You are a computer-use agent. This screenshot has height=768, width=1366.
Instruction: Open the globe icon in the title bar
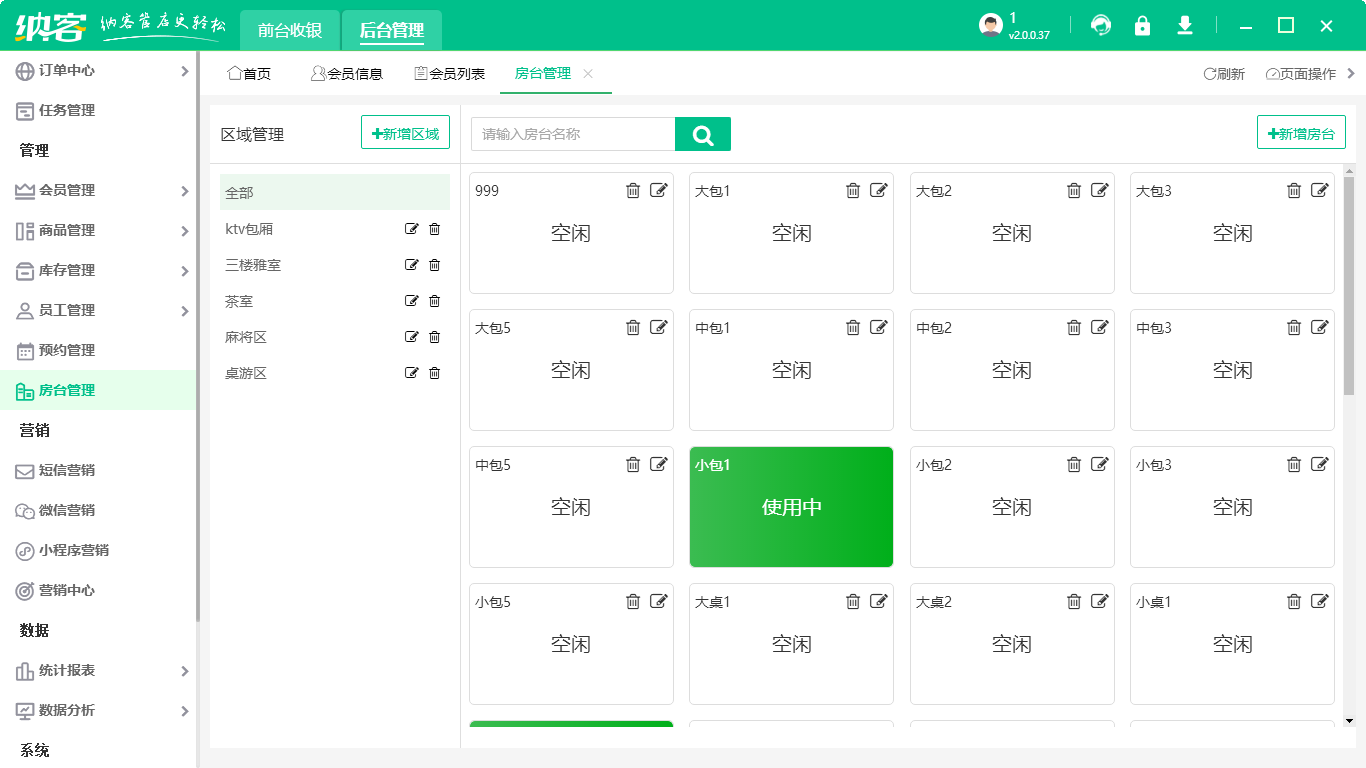(x=1100, y=26)
